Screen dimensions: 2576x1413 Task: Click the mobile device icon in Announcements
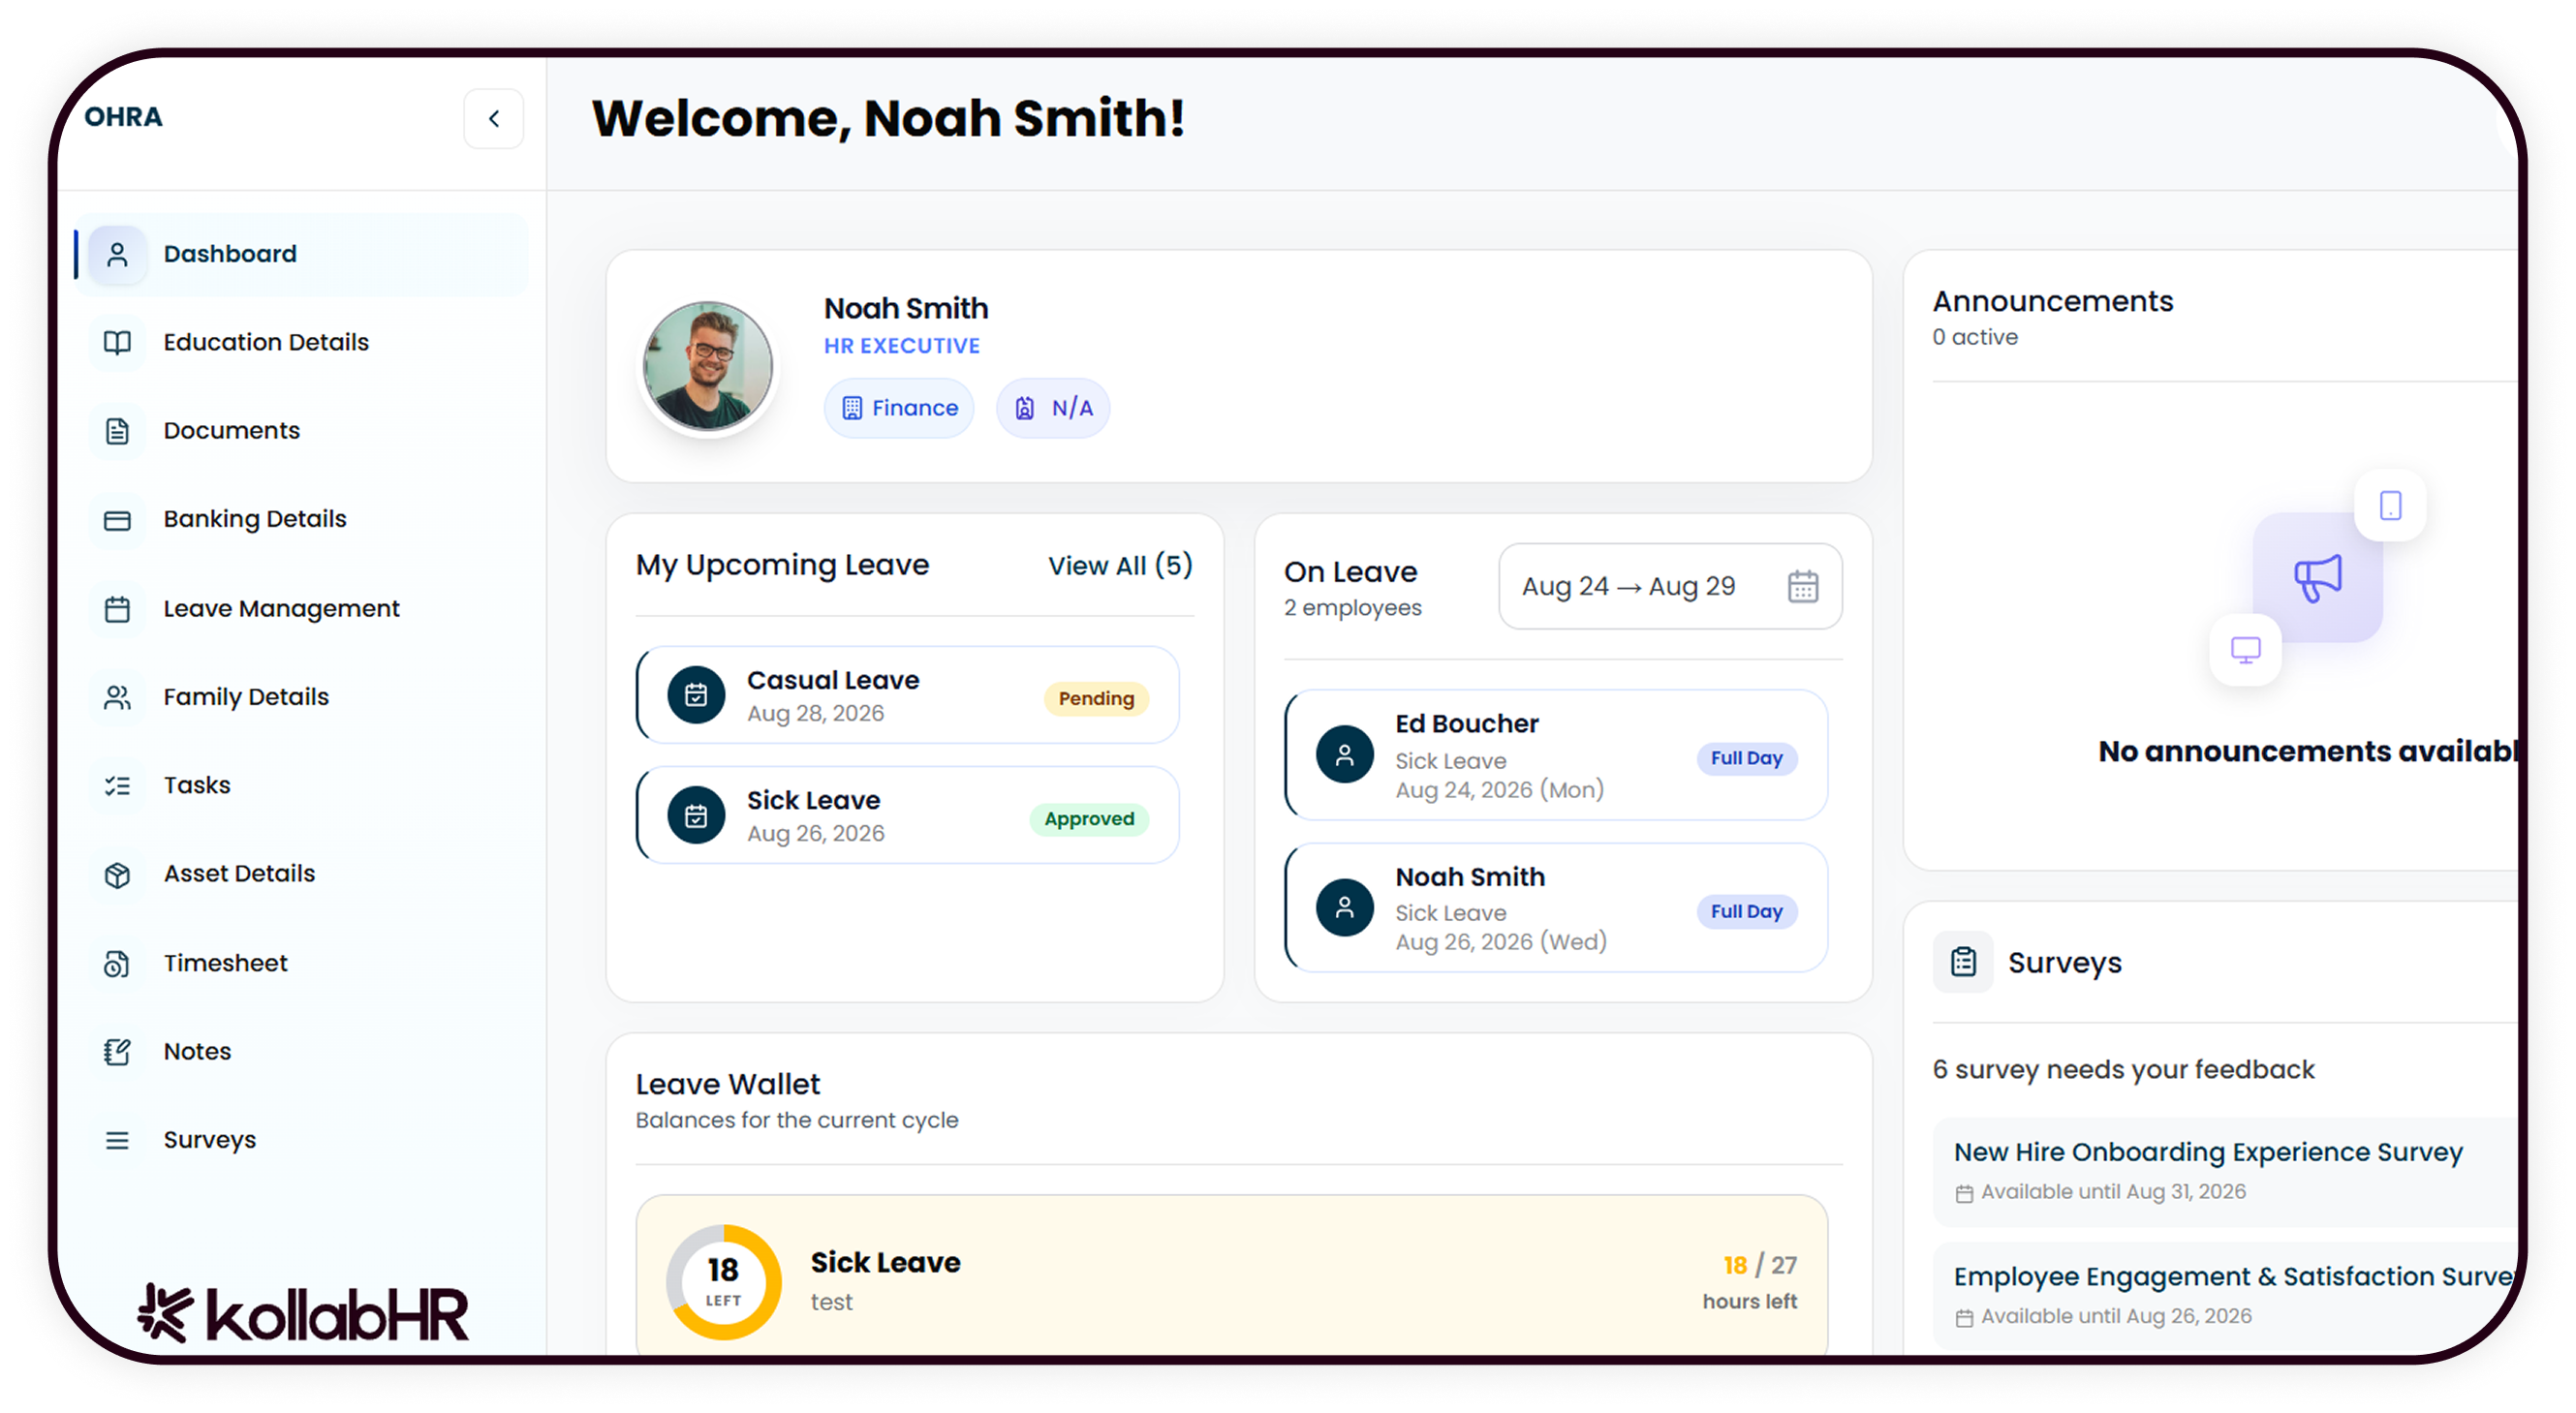coord(2390,506)
